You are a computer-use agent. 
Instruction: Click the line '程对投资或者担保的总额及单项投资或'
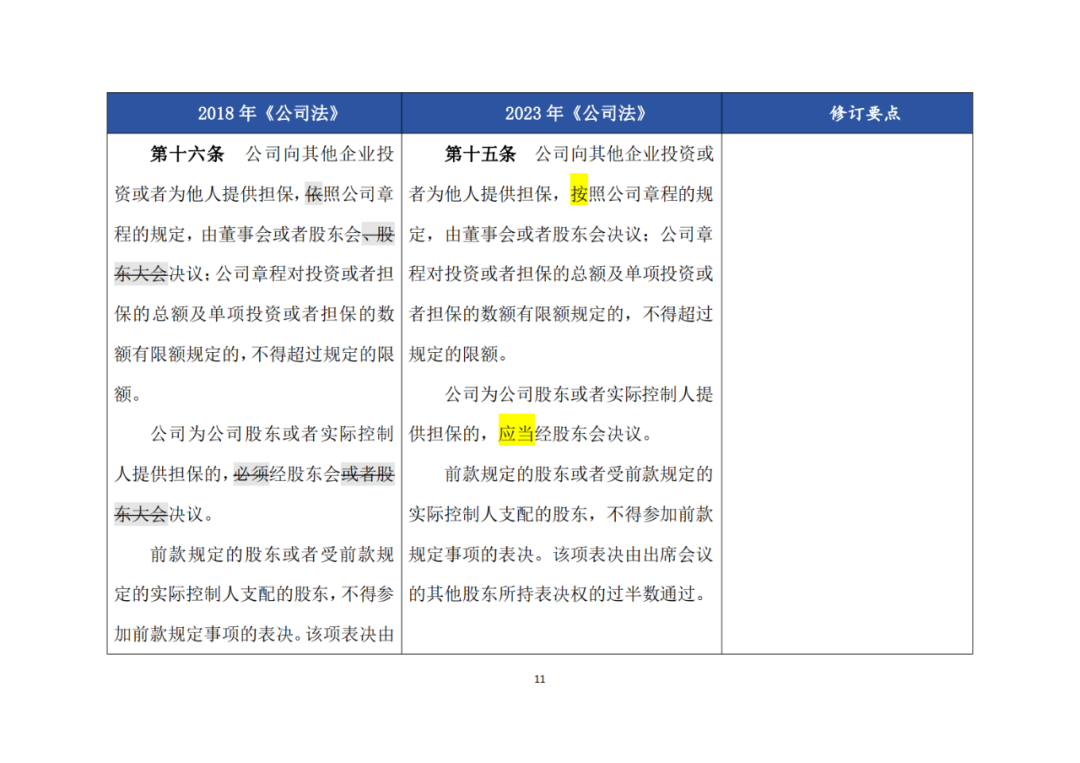tap(561, 274)
